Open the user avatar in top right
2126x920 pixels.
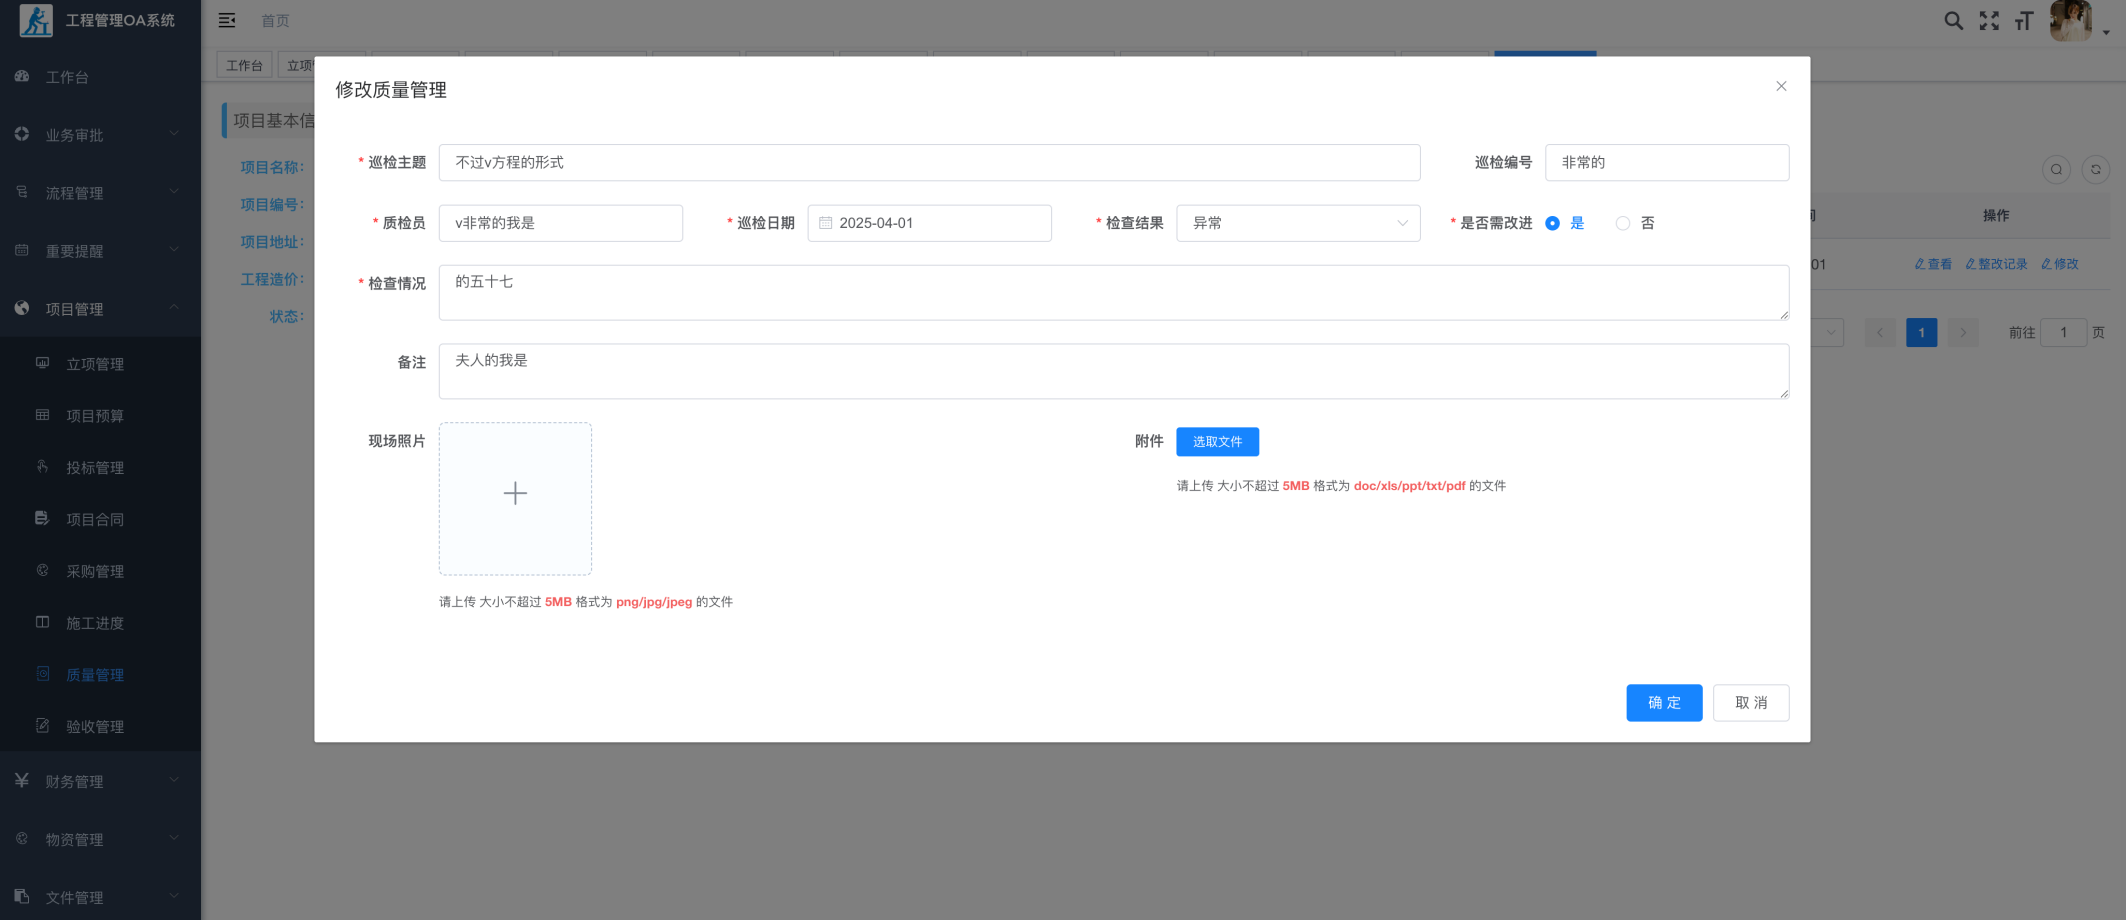click(x=2070, y=21)
